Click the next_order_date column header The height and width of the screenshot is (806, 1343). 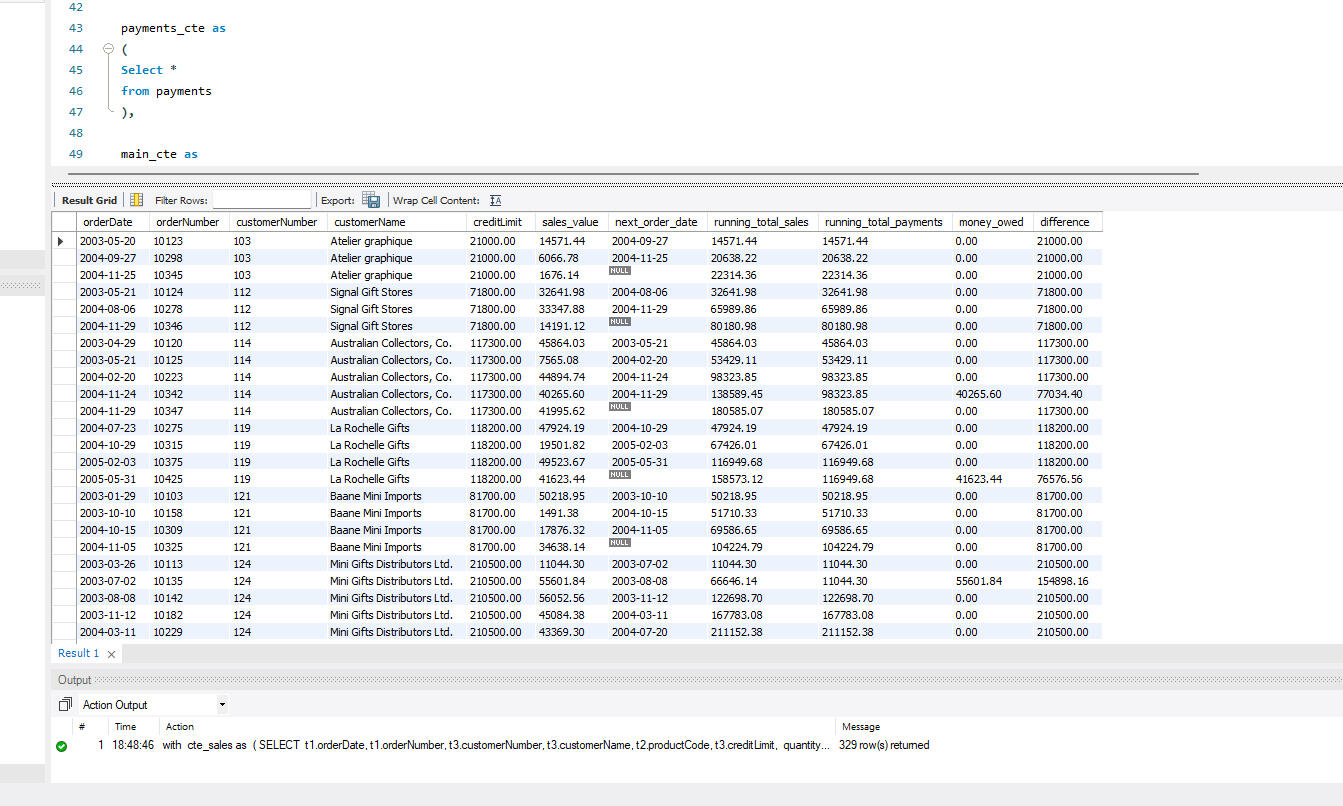658,222
